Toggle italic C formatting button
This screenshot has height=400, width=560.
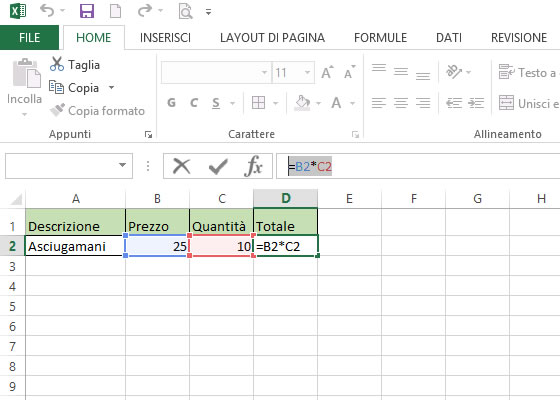coord(194,103)
